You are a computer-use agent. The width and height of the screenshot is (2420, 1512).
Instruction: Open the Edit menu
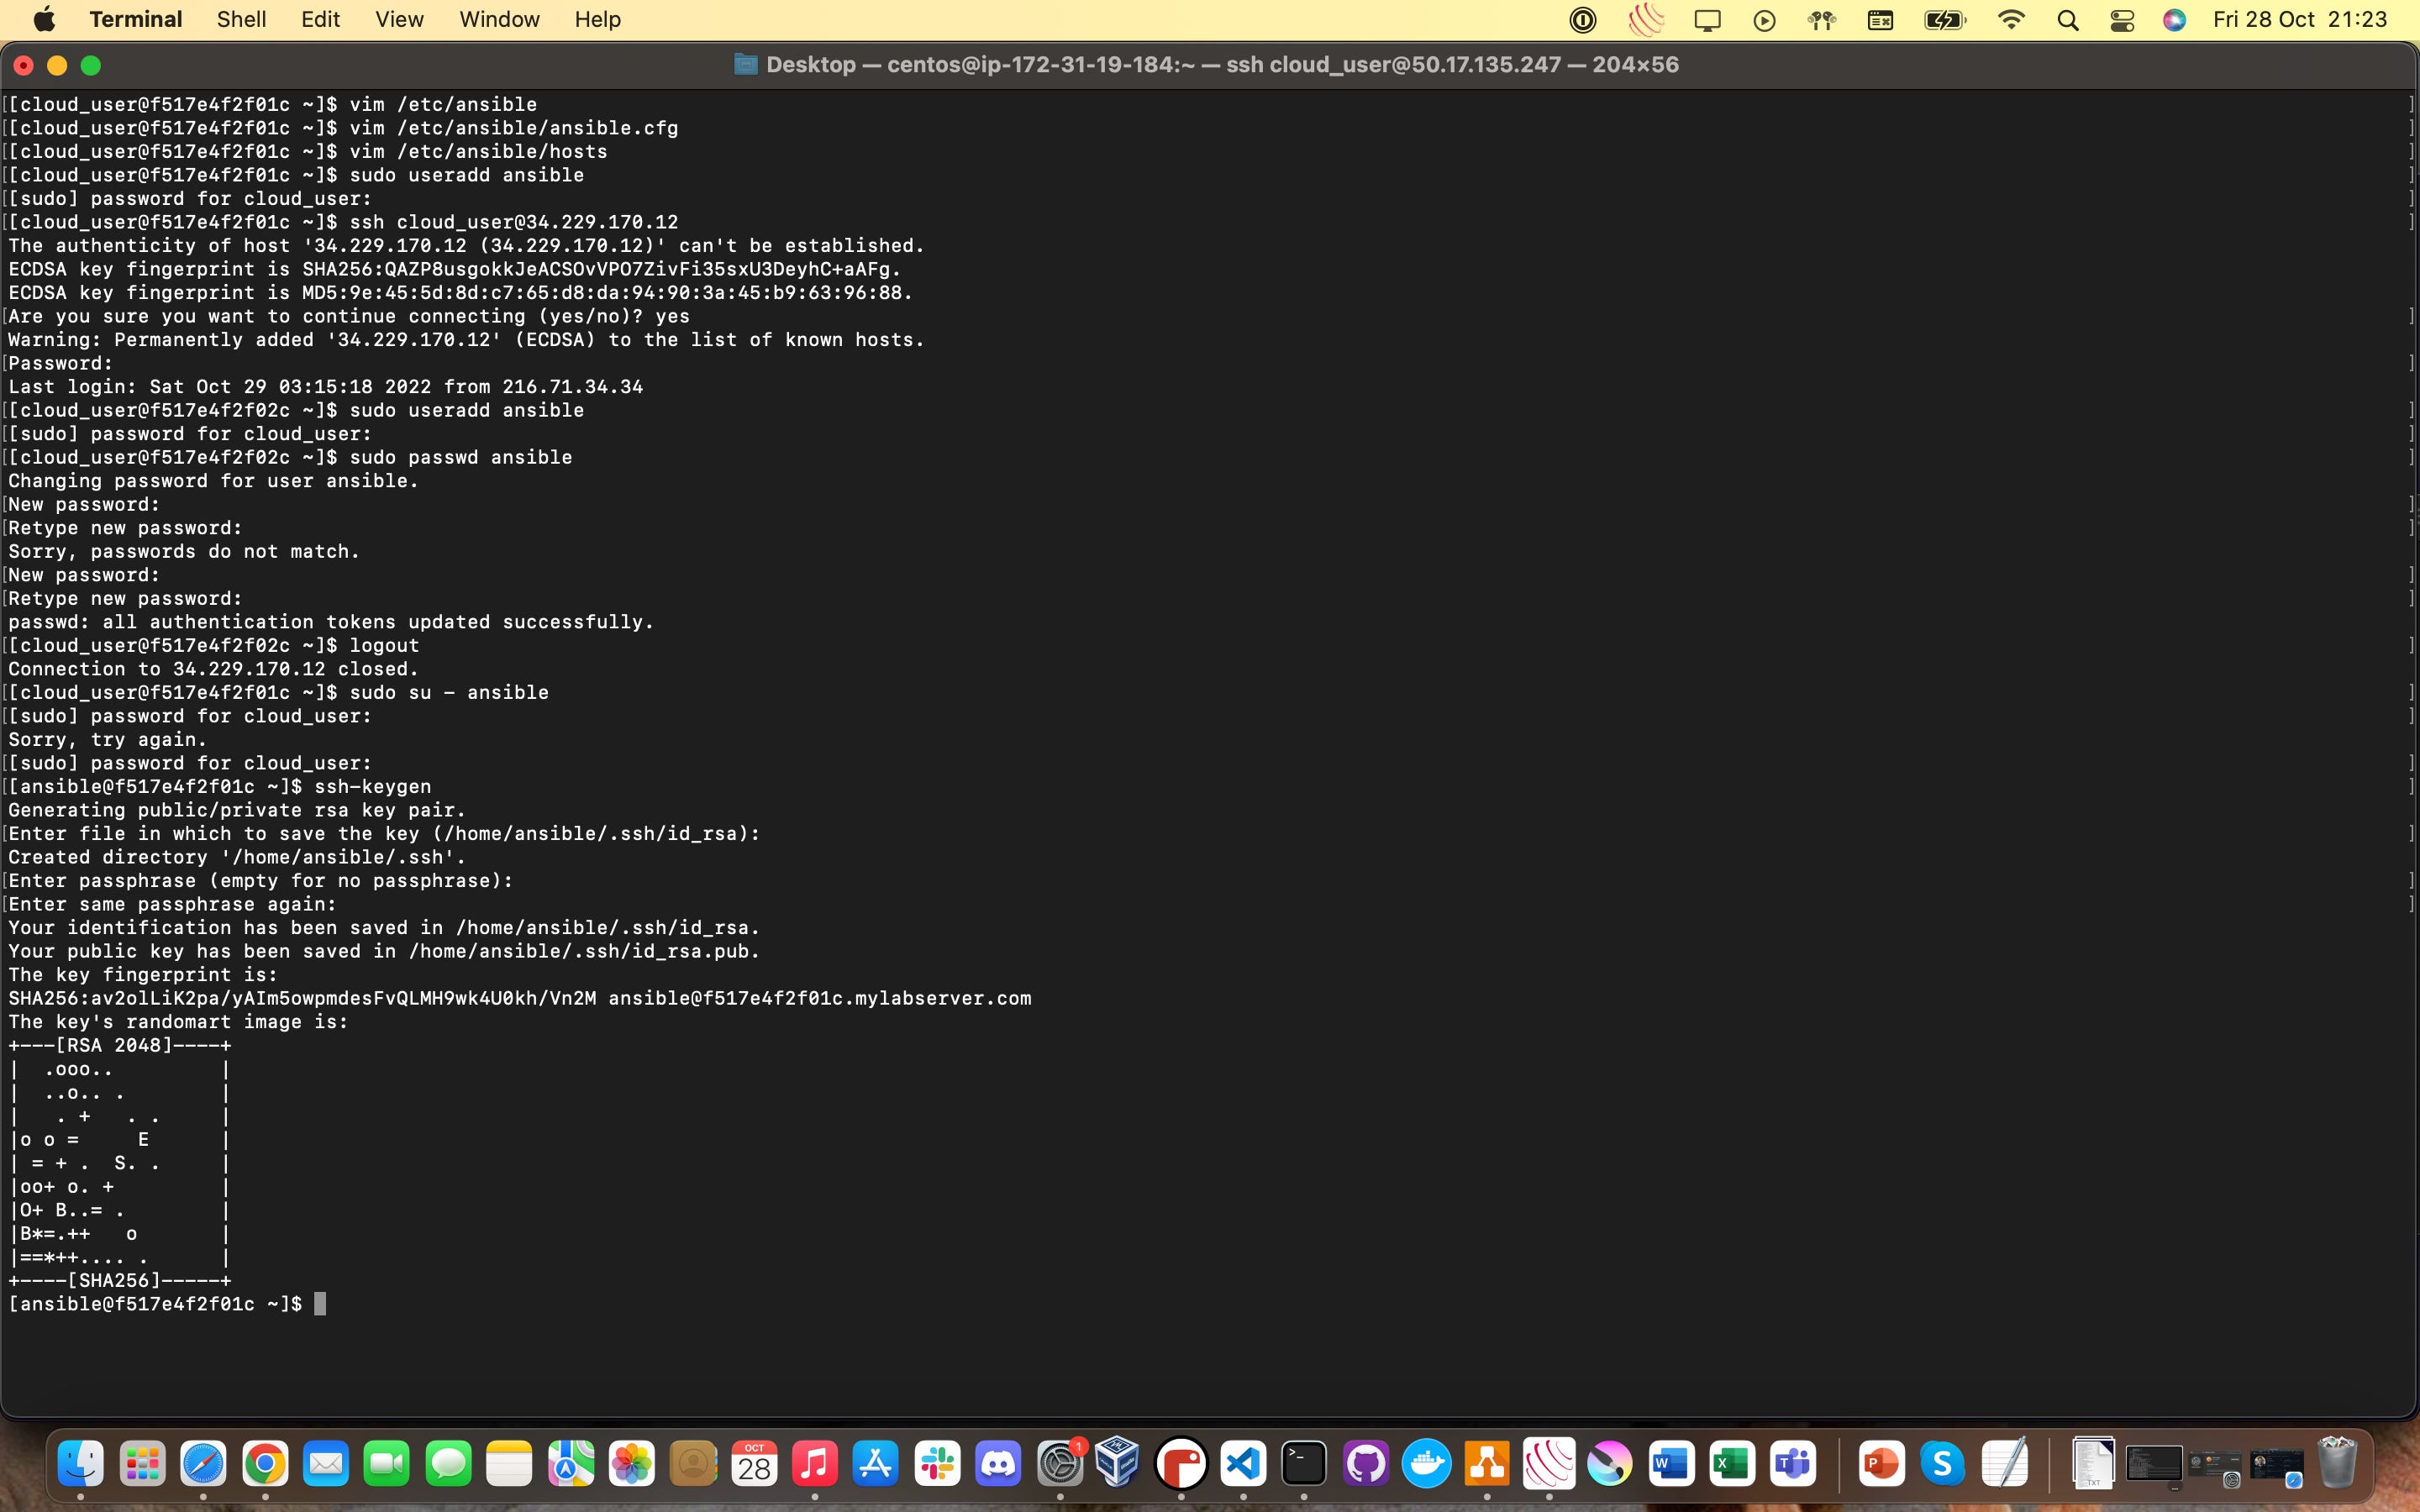(320, 19)
